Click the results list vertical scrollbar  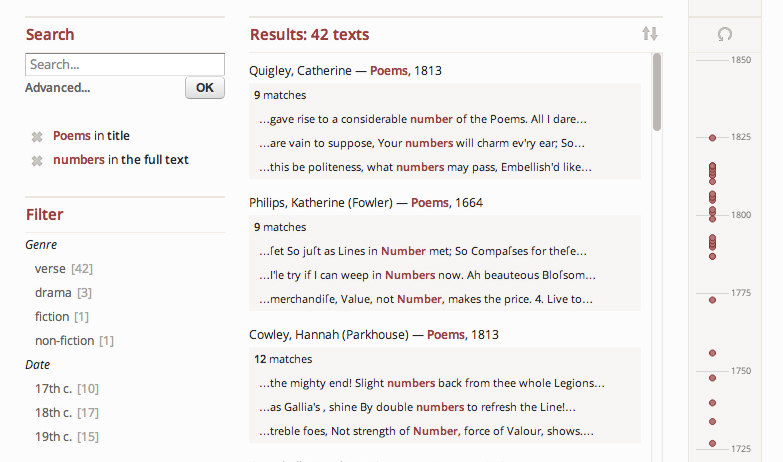tap(657, 92)
